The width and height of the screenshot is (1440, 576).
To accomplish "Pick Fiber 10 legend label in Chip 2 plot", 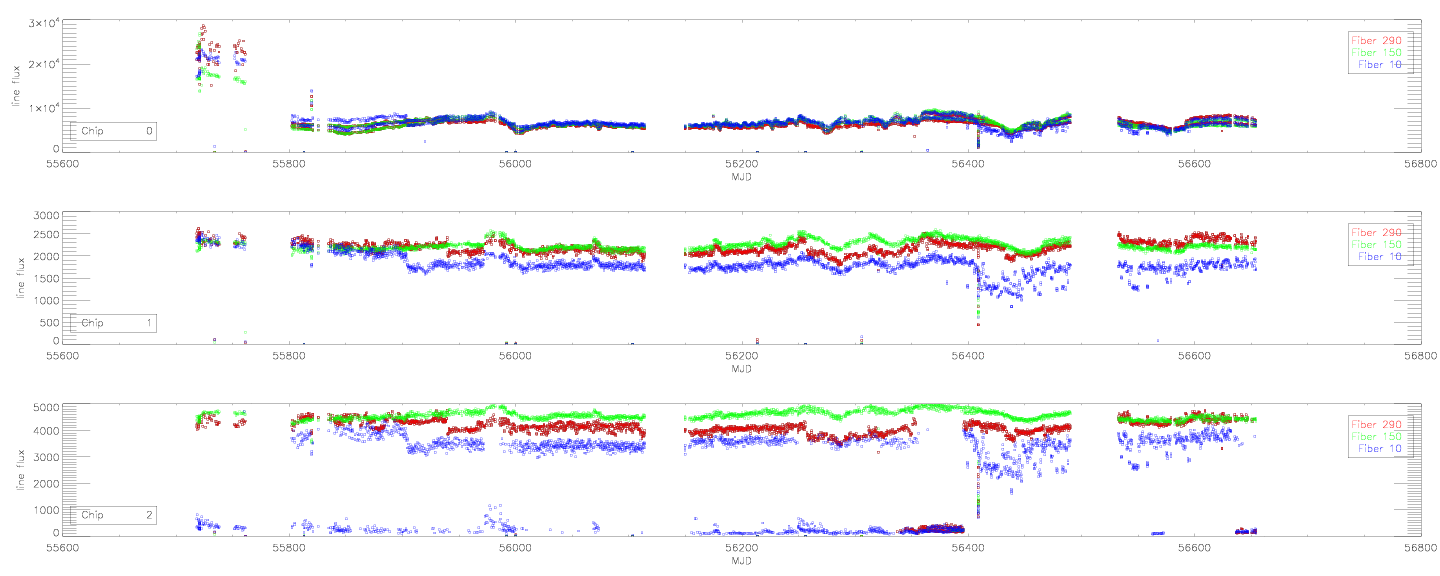I will pos(1380,449).
